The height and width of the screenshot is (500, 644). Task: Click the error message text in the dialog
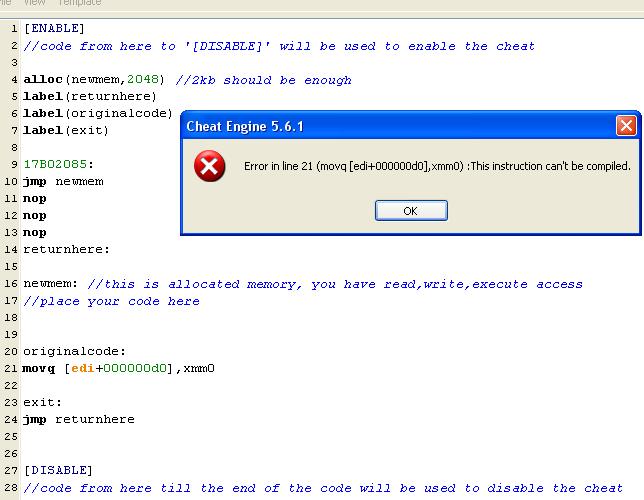pyautogui.click(x=437, y=166)
